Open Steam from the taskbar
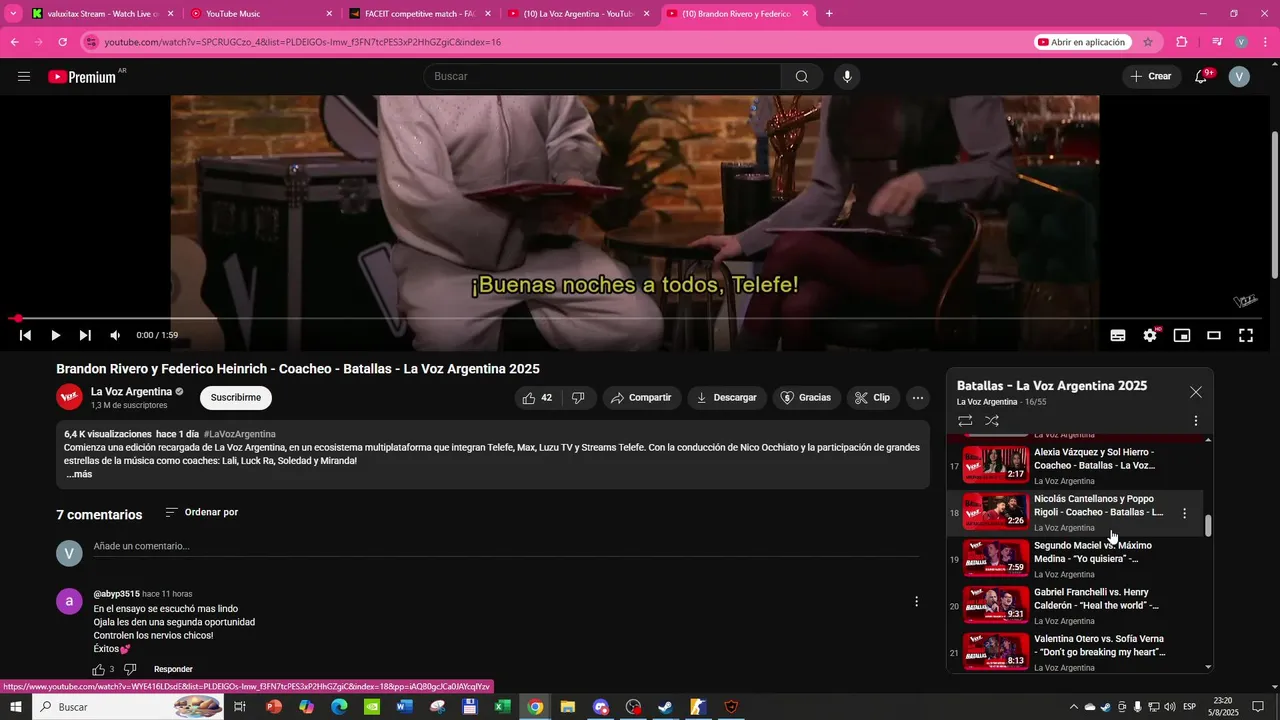The width and height of the screenshot is (1280, 720). (x=665, y=707)
